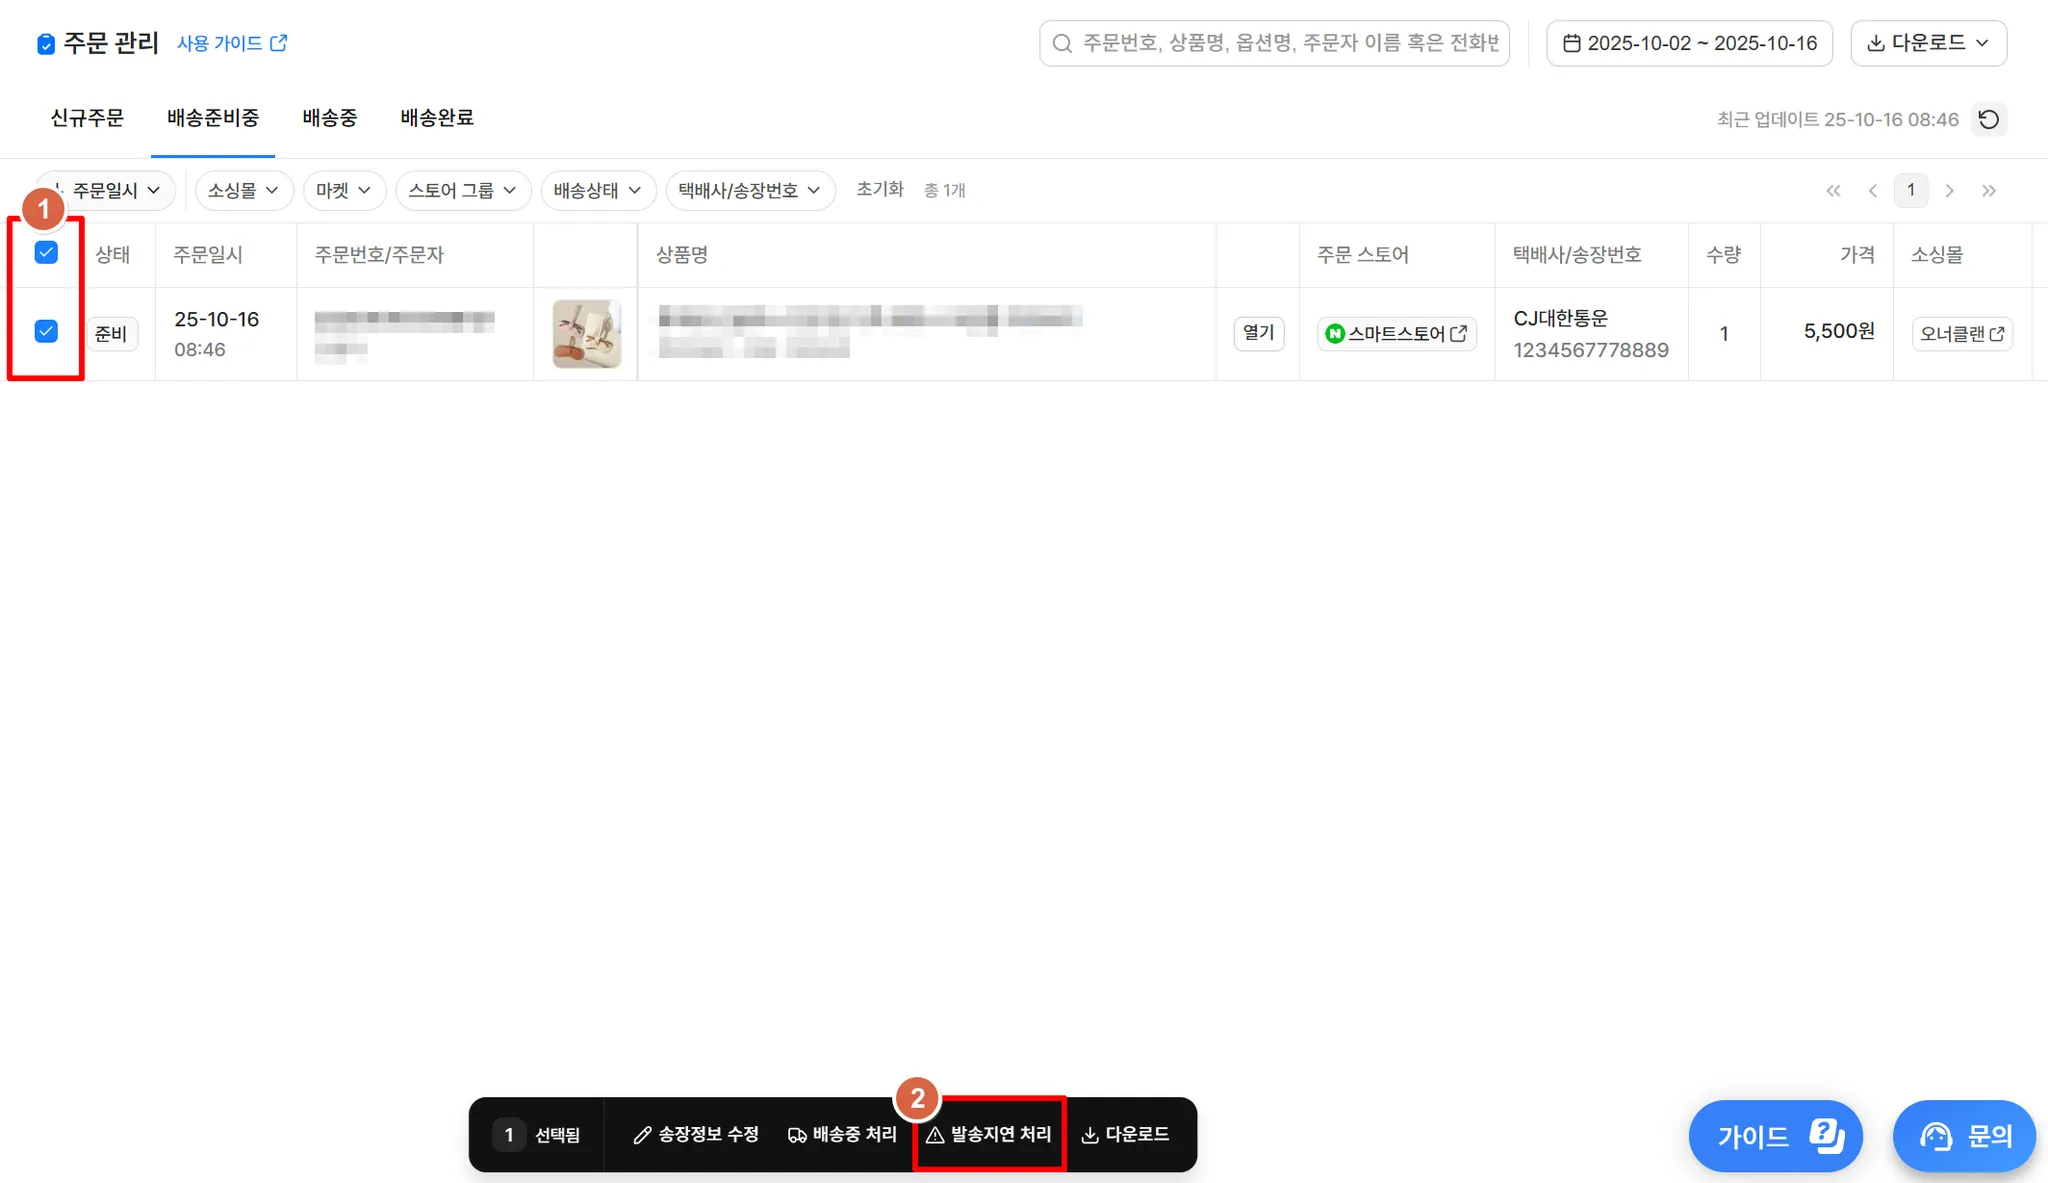Click 배송중 처리 truck button
The image size is (2048, 1183).
coord(842,1134)
